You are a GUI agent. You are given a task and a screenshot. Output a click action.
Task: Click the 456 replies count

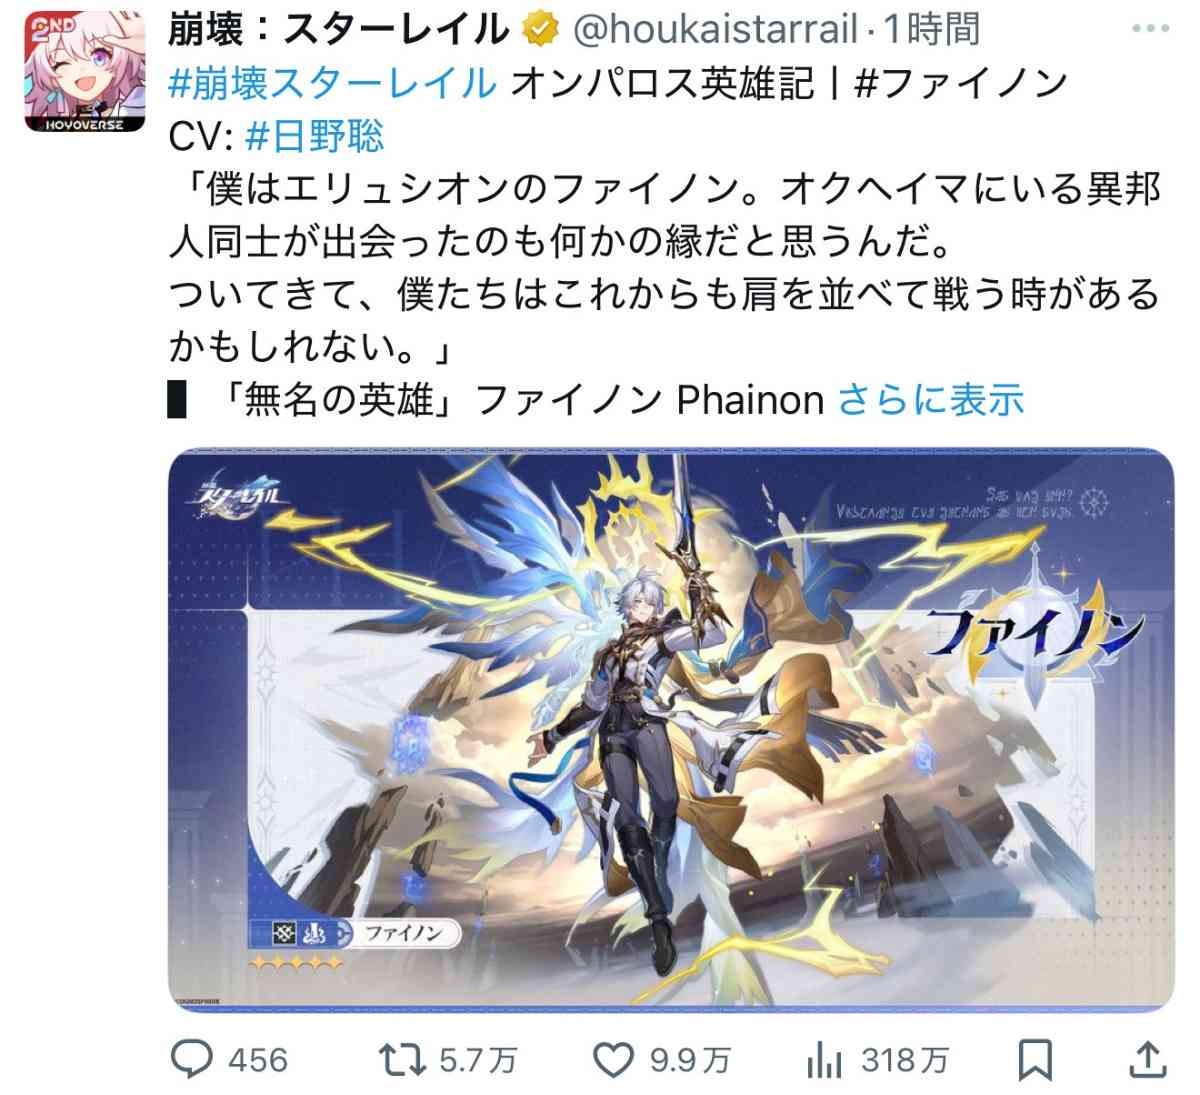[x=258, y=1060]
